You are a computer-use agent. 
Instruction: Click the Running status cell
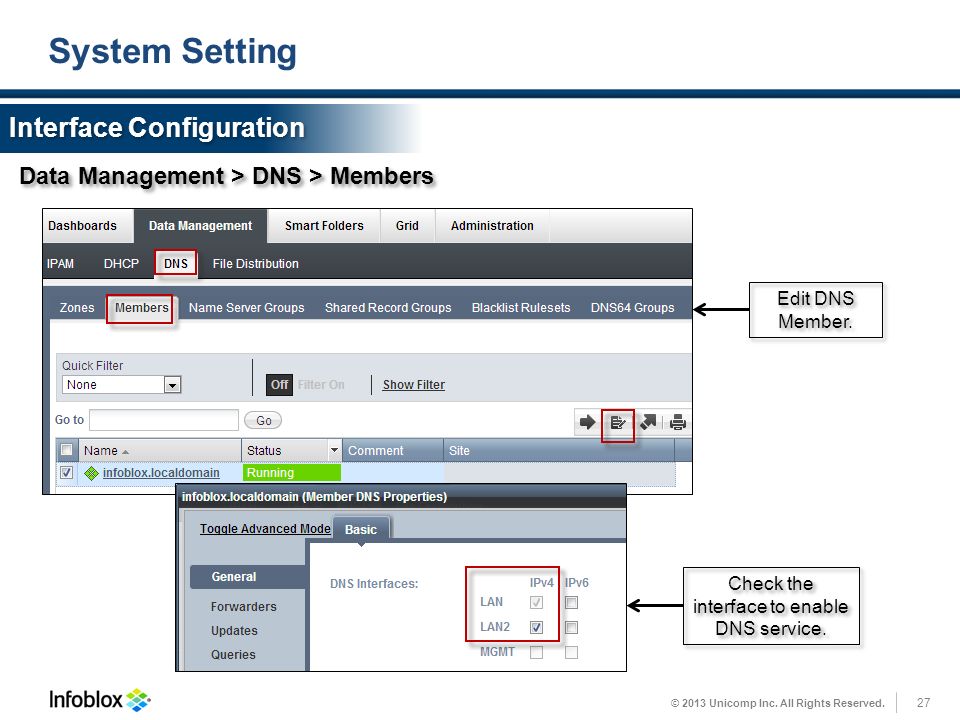click(291, 473)
